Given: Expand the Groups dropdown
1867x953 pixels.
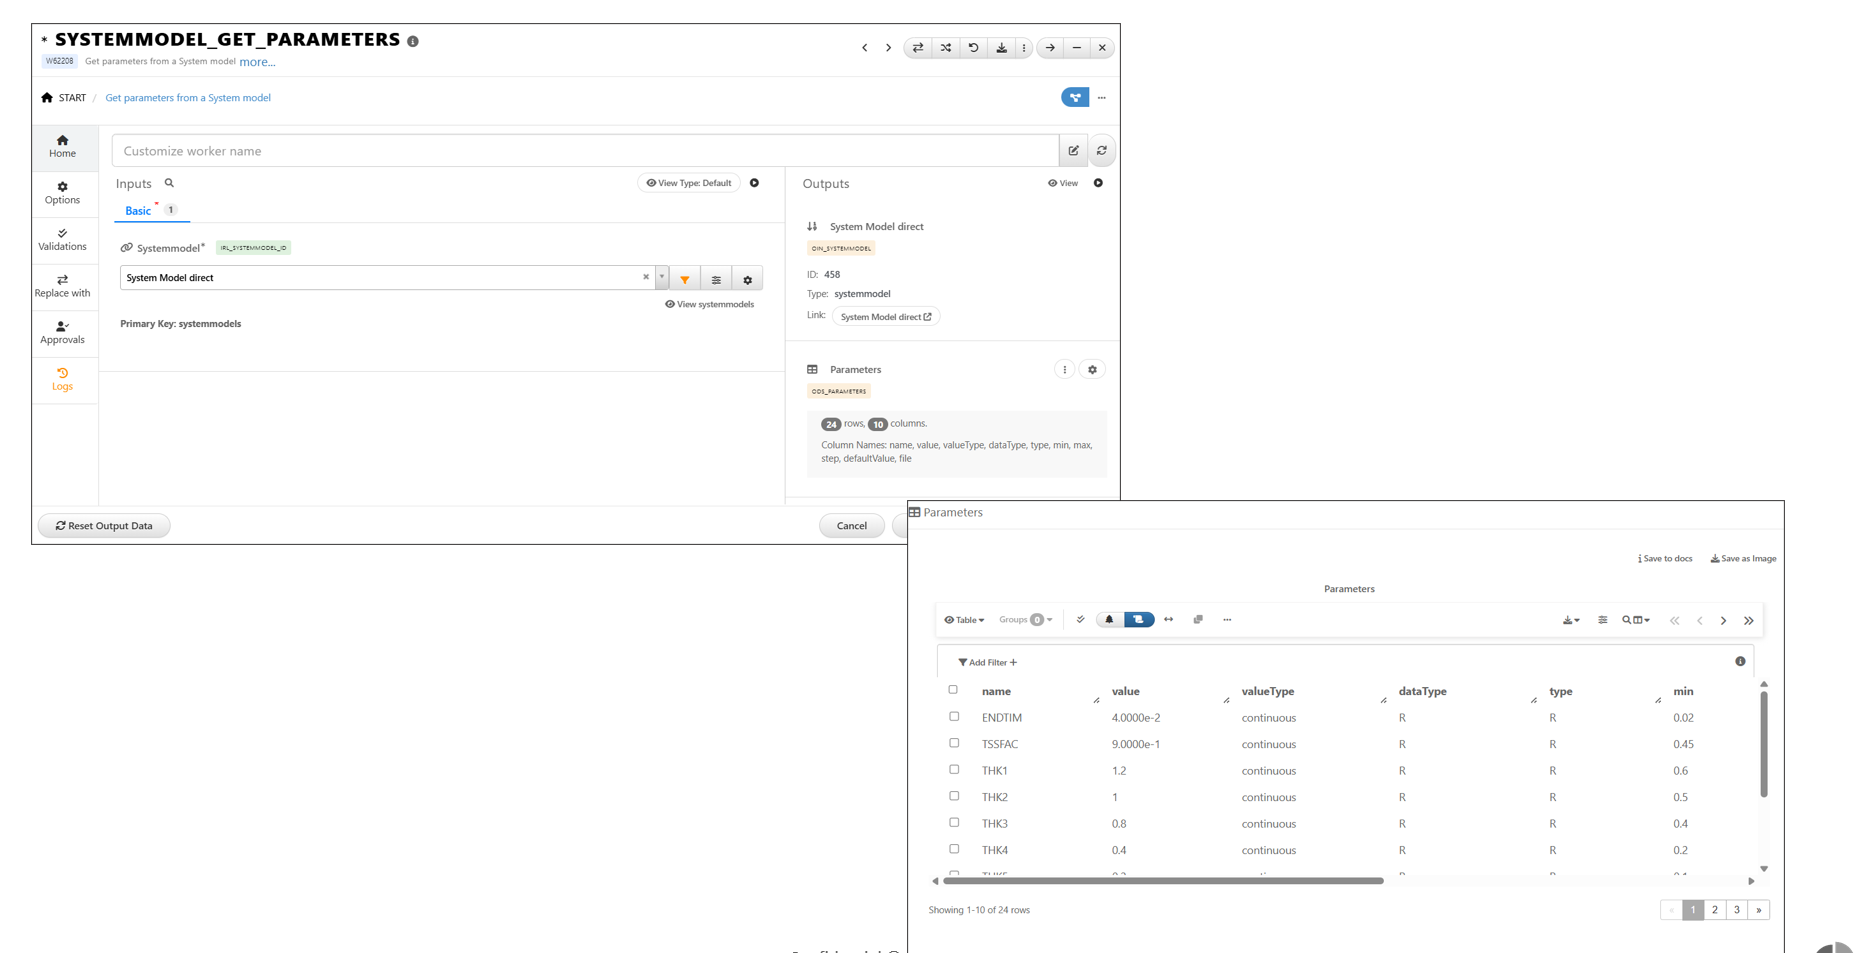Looking at the screenshot, I should pyautogui.click(x=1025, y=620).
